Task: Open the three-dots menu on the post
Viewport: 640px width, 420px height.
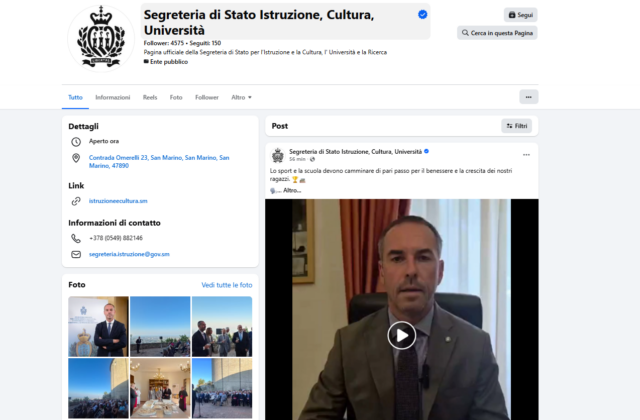Action: coord(526,155)
